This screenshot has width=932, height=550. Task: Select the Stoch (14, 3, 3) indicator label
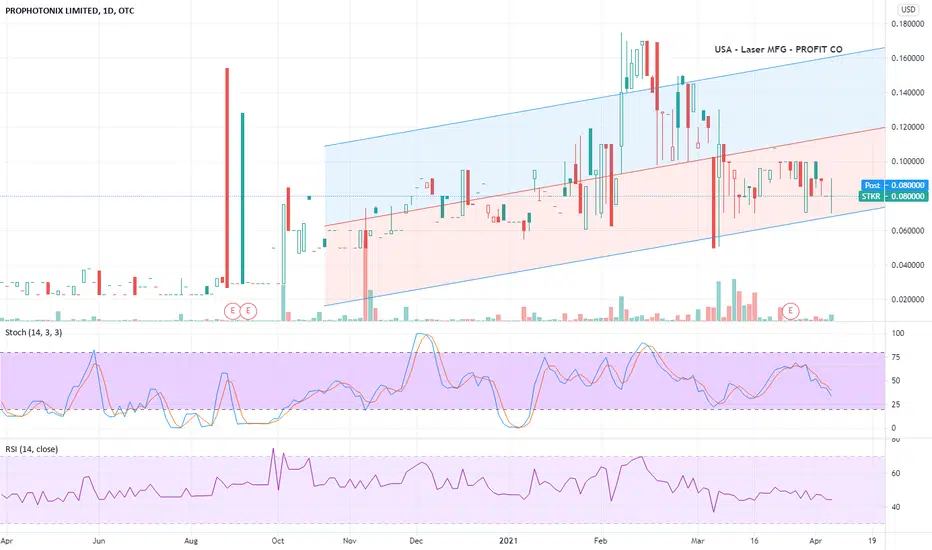[x=33, y=332]
